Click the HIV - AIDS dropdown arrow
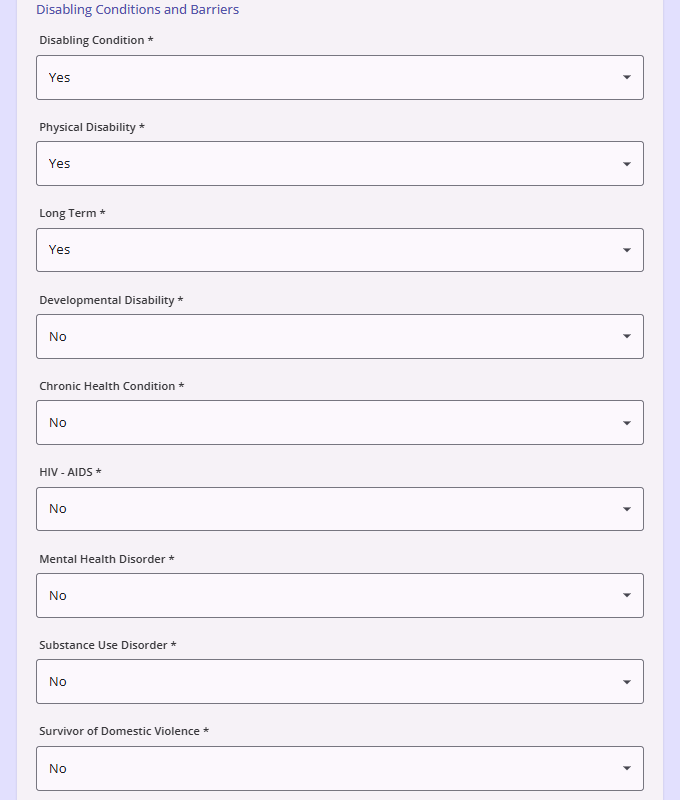 click(x=627, y=509)
